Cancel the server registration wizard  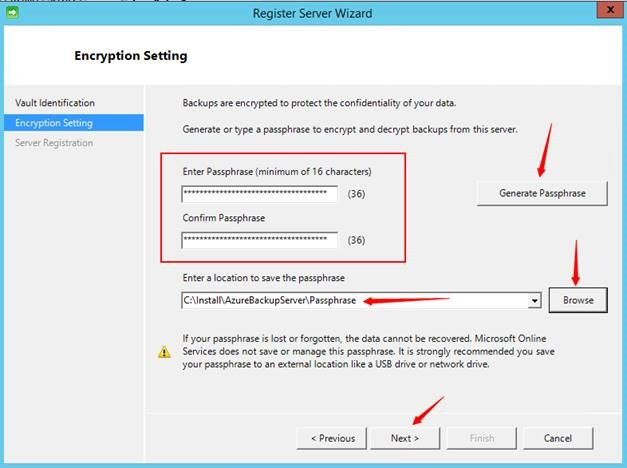coord(558,438)
